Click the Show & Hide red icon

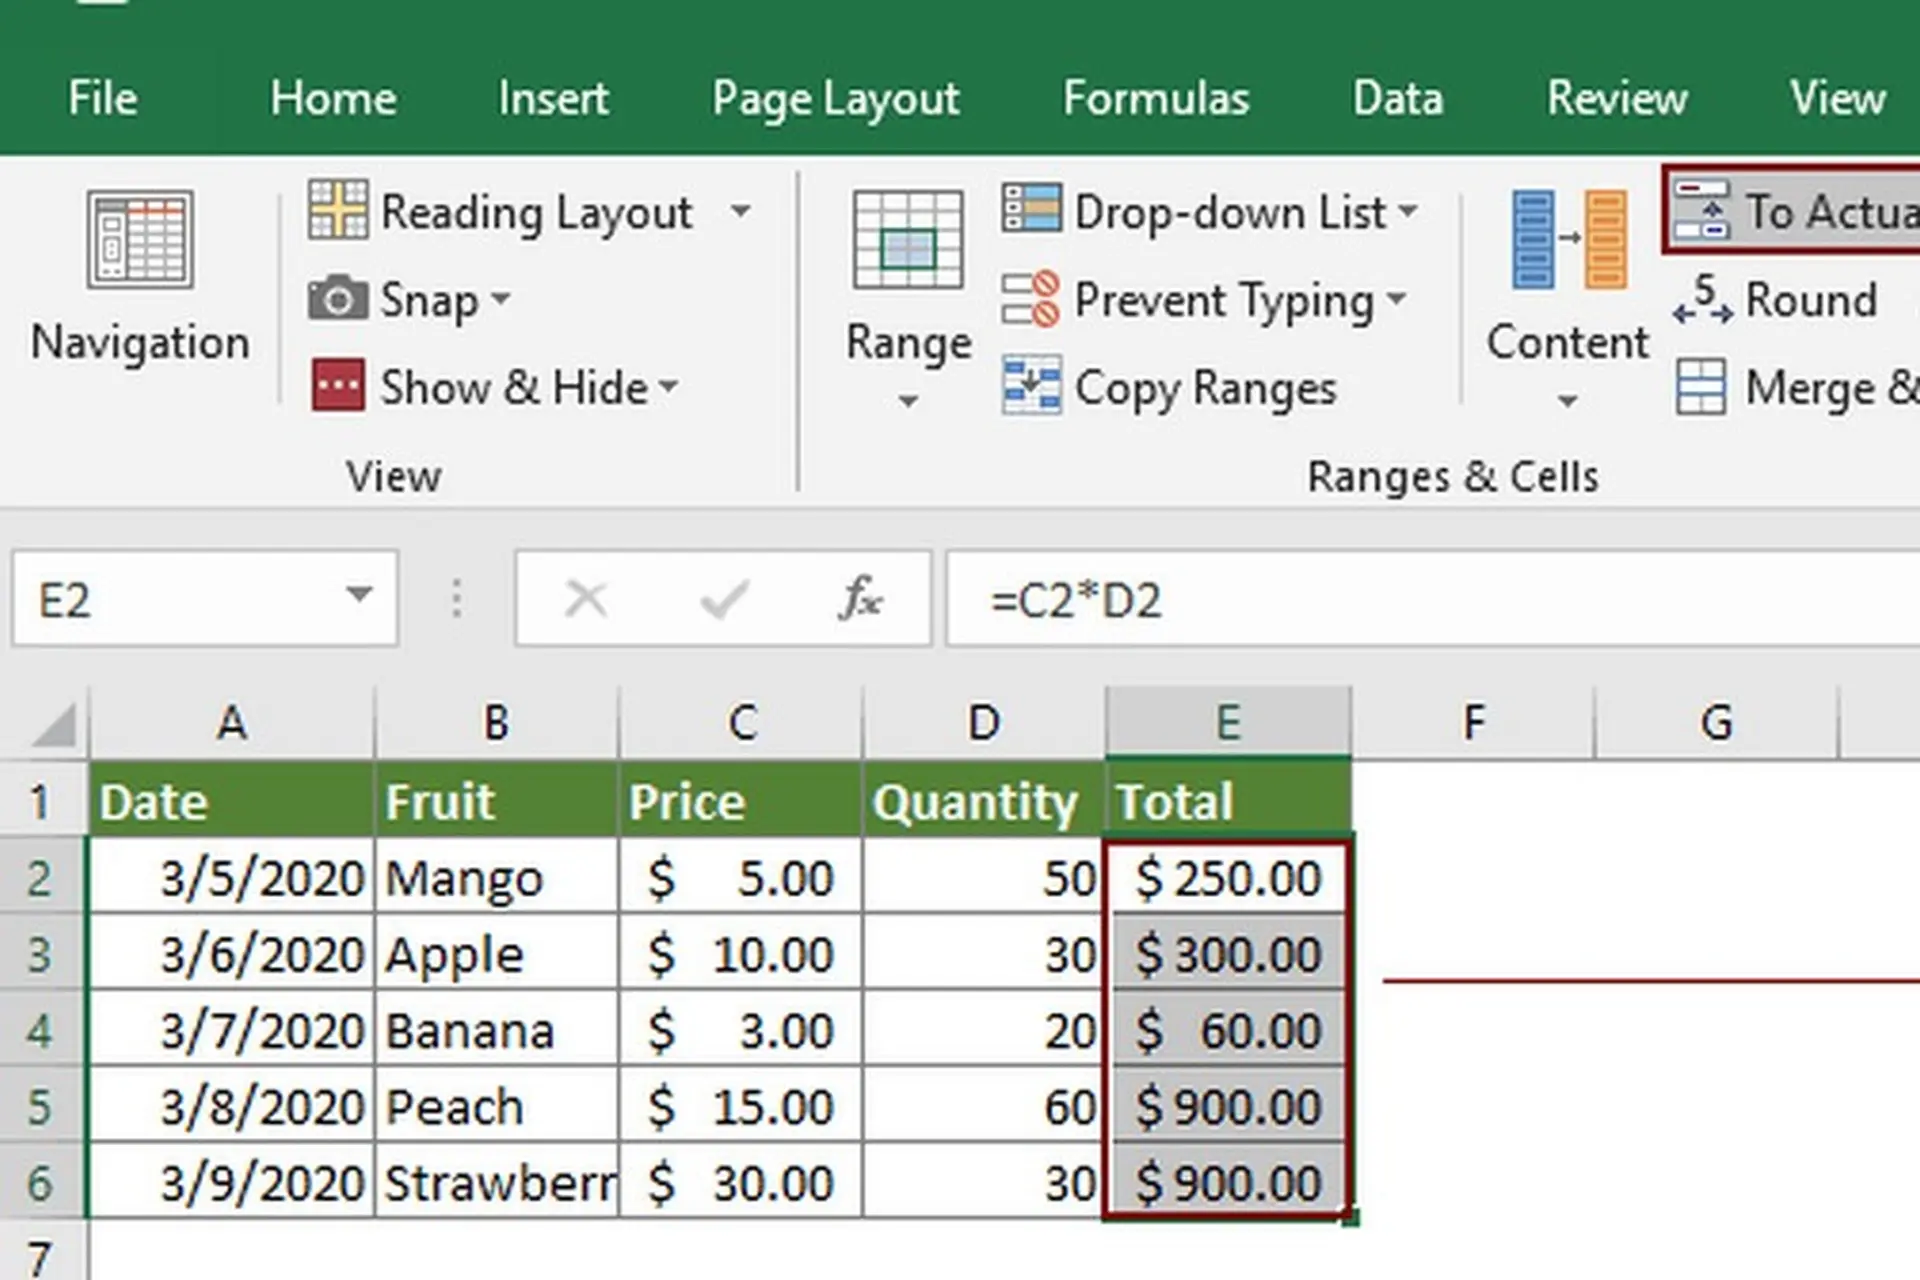338,385
